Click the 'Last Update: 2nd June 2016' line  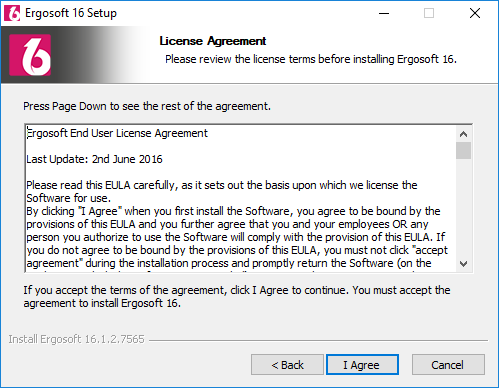coord(94,159)
